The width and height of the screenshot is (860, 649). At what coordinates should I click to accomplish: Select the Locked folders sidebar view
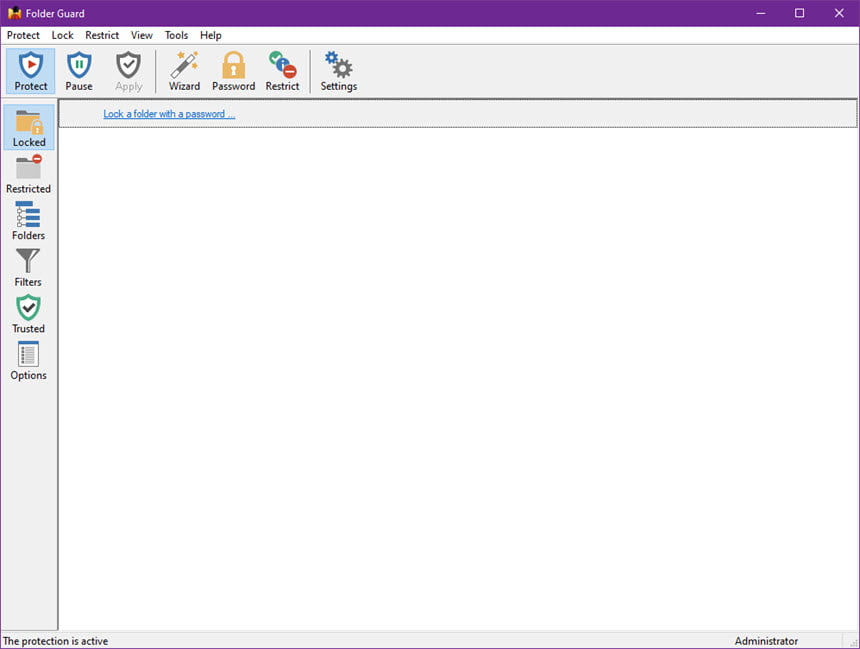click(x=29, y=128)
